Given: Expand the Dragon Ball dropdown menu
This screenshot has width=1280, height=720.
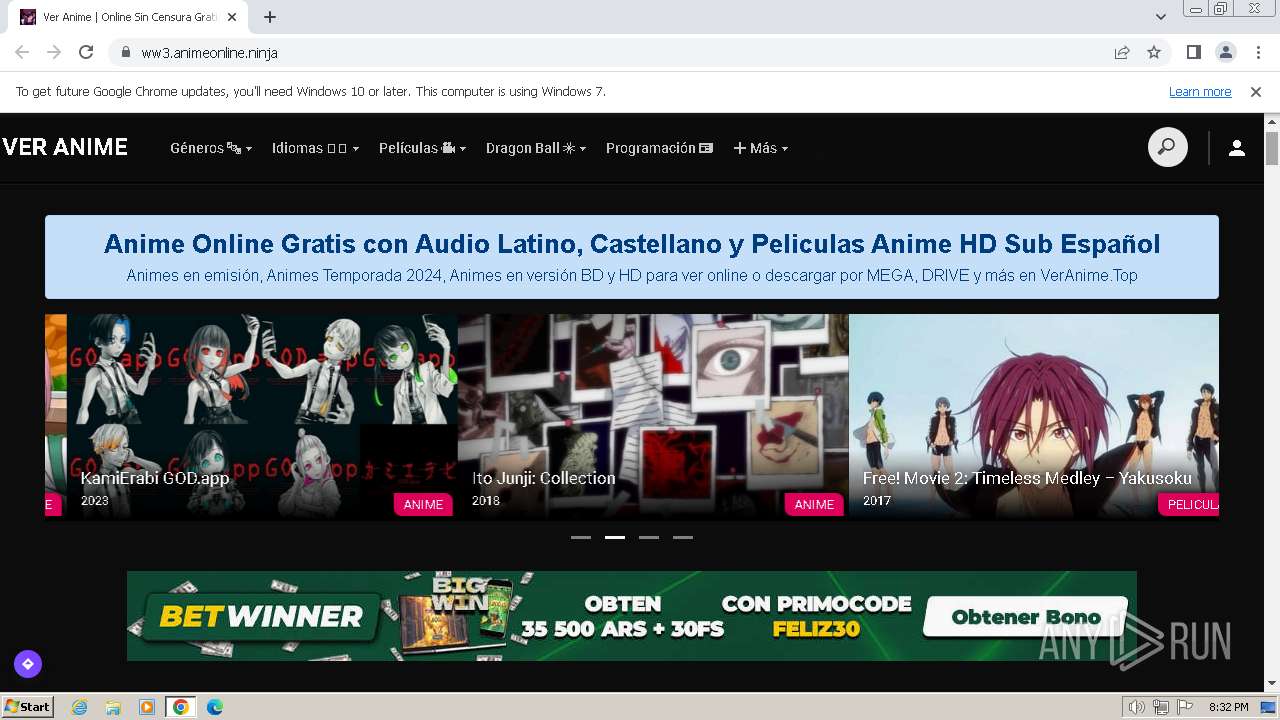Looking at the screenshot, I should click(x=536, y=148).
